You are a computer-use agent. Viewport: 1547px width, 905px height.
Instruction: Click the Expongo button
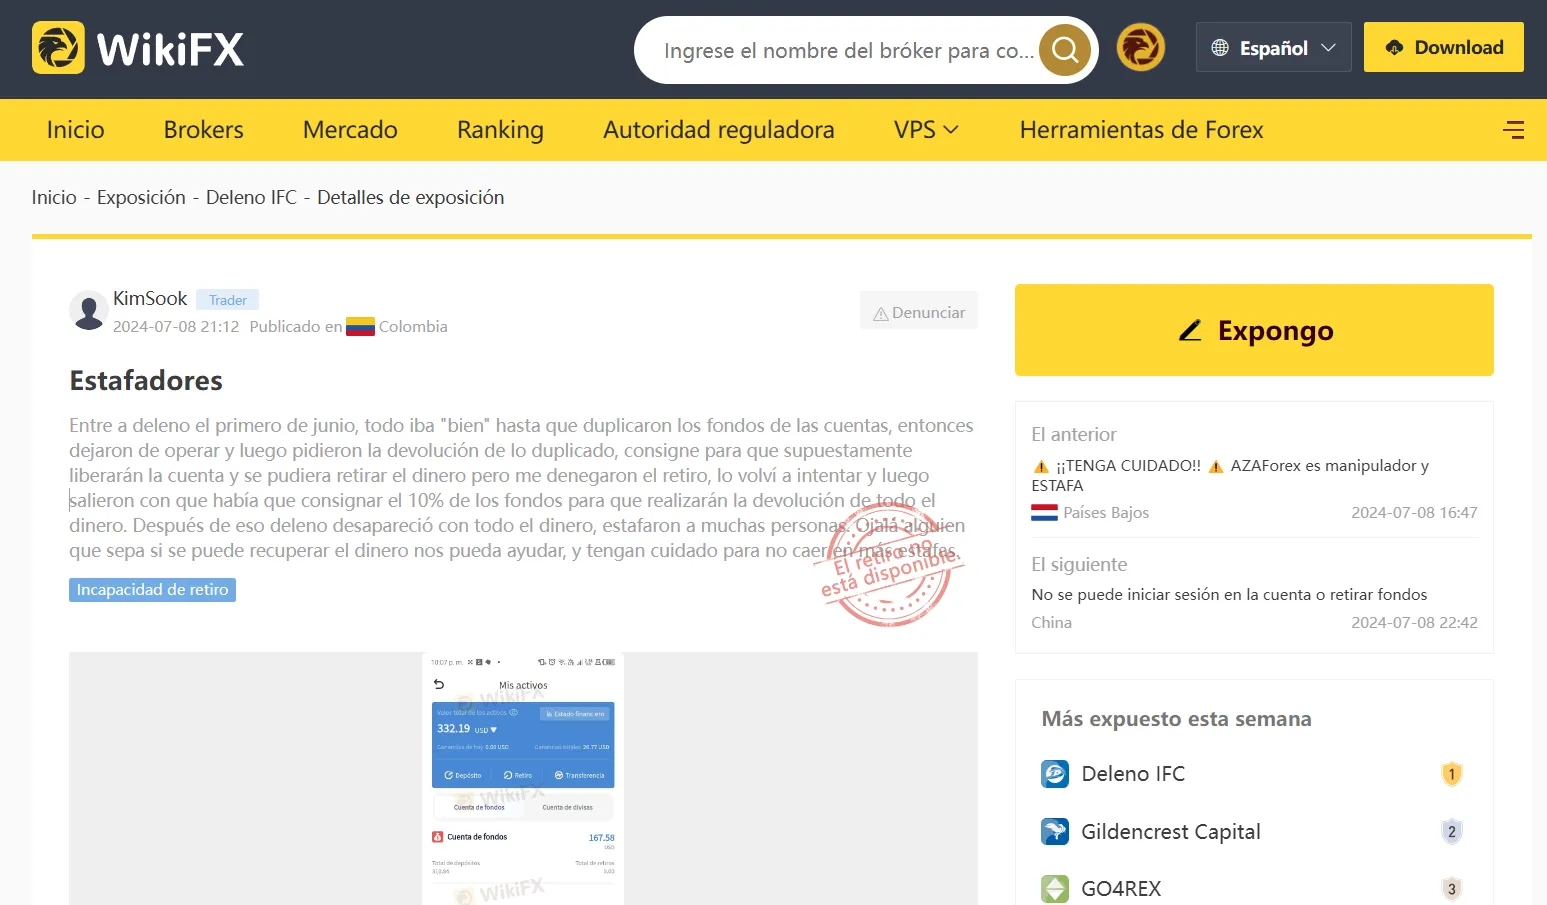pos(1254,330)
